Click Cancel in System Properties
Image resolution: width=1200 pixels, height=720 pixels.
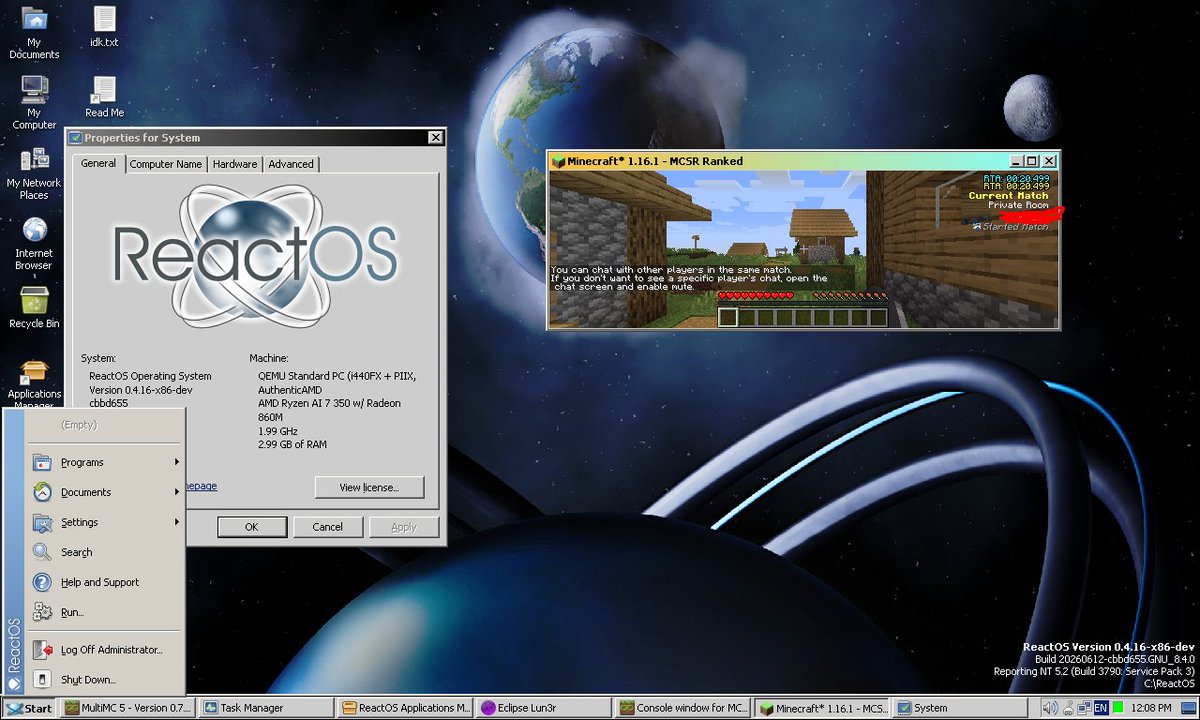click(x=328, y=527)
